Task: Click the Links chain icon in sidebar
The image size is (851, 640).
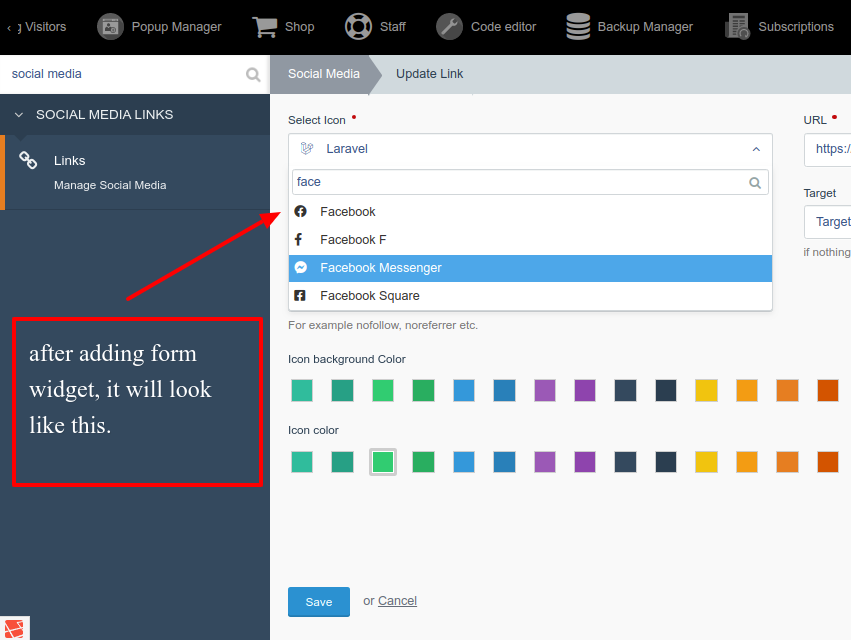Action: pos(28,160)
